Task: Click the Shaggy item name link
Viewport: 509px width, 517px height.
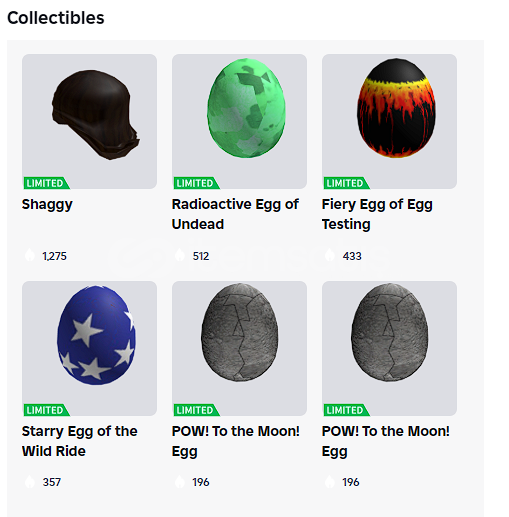Action: click(x=47, y=205)
